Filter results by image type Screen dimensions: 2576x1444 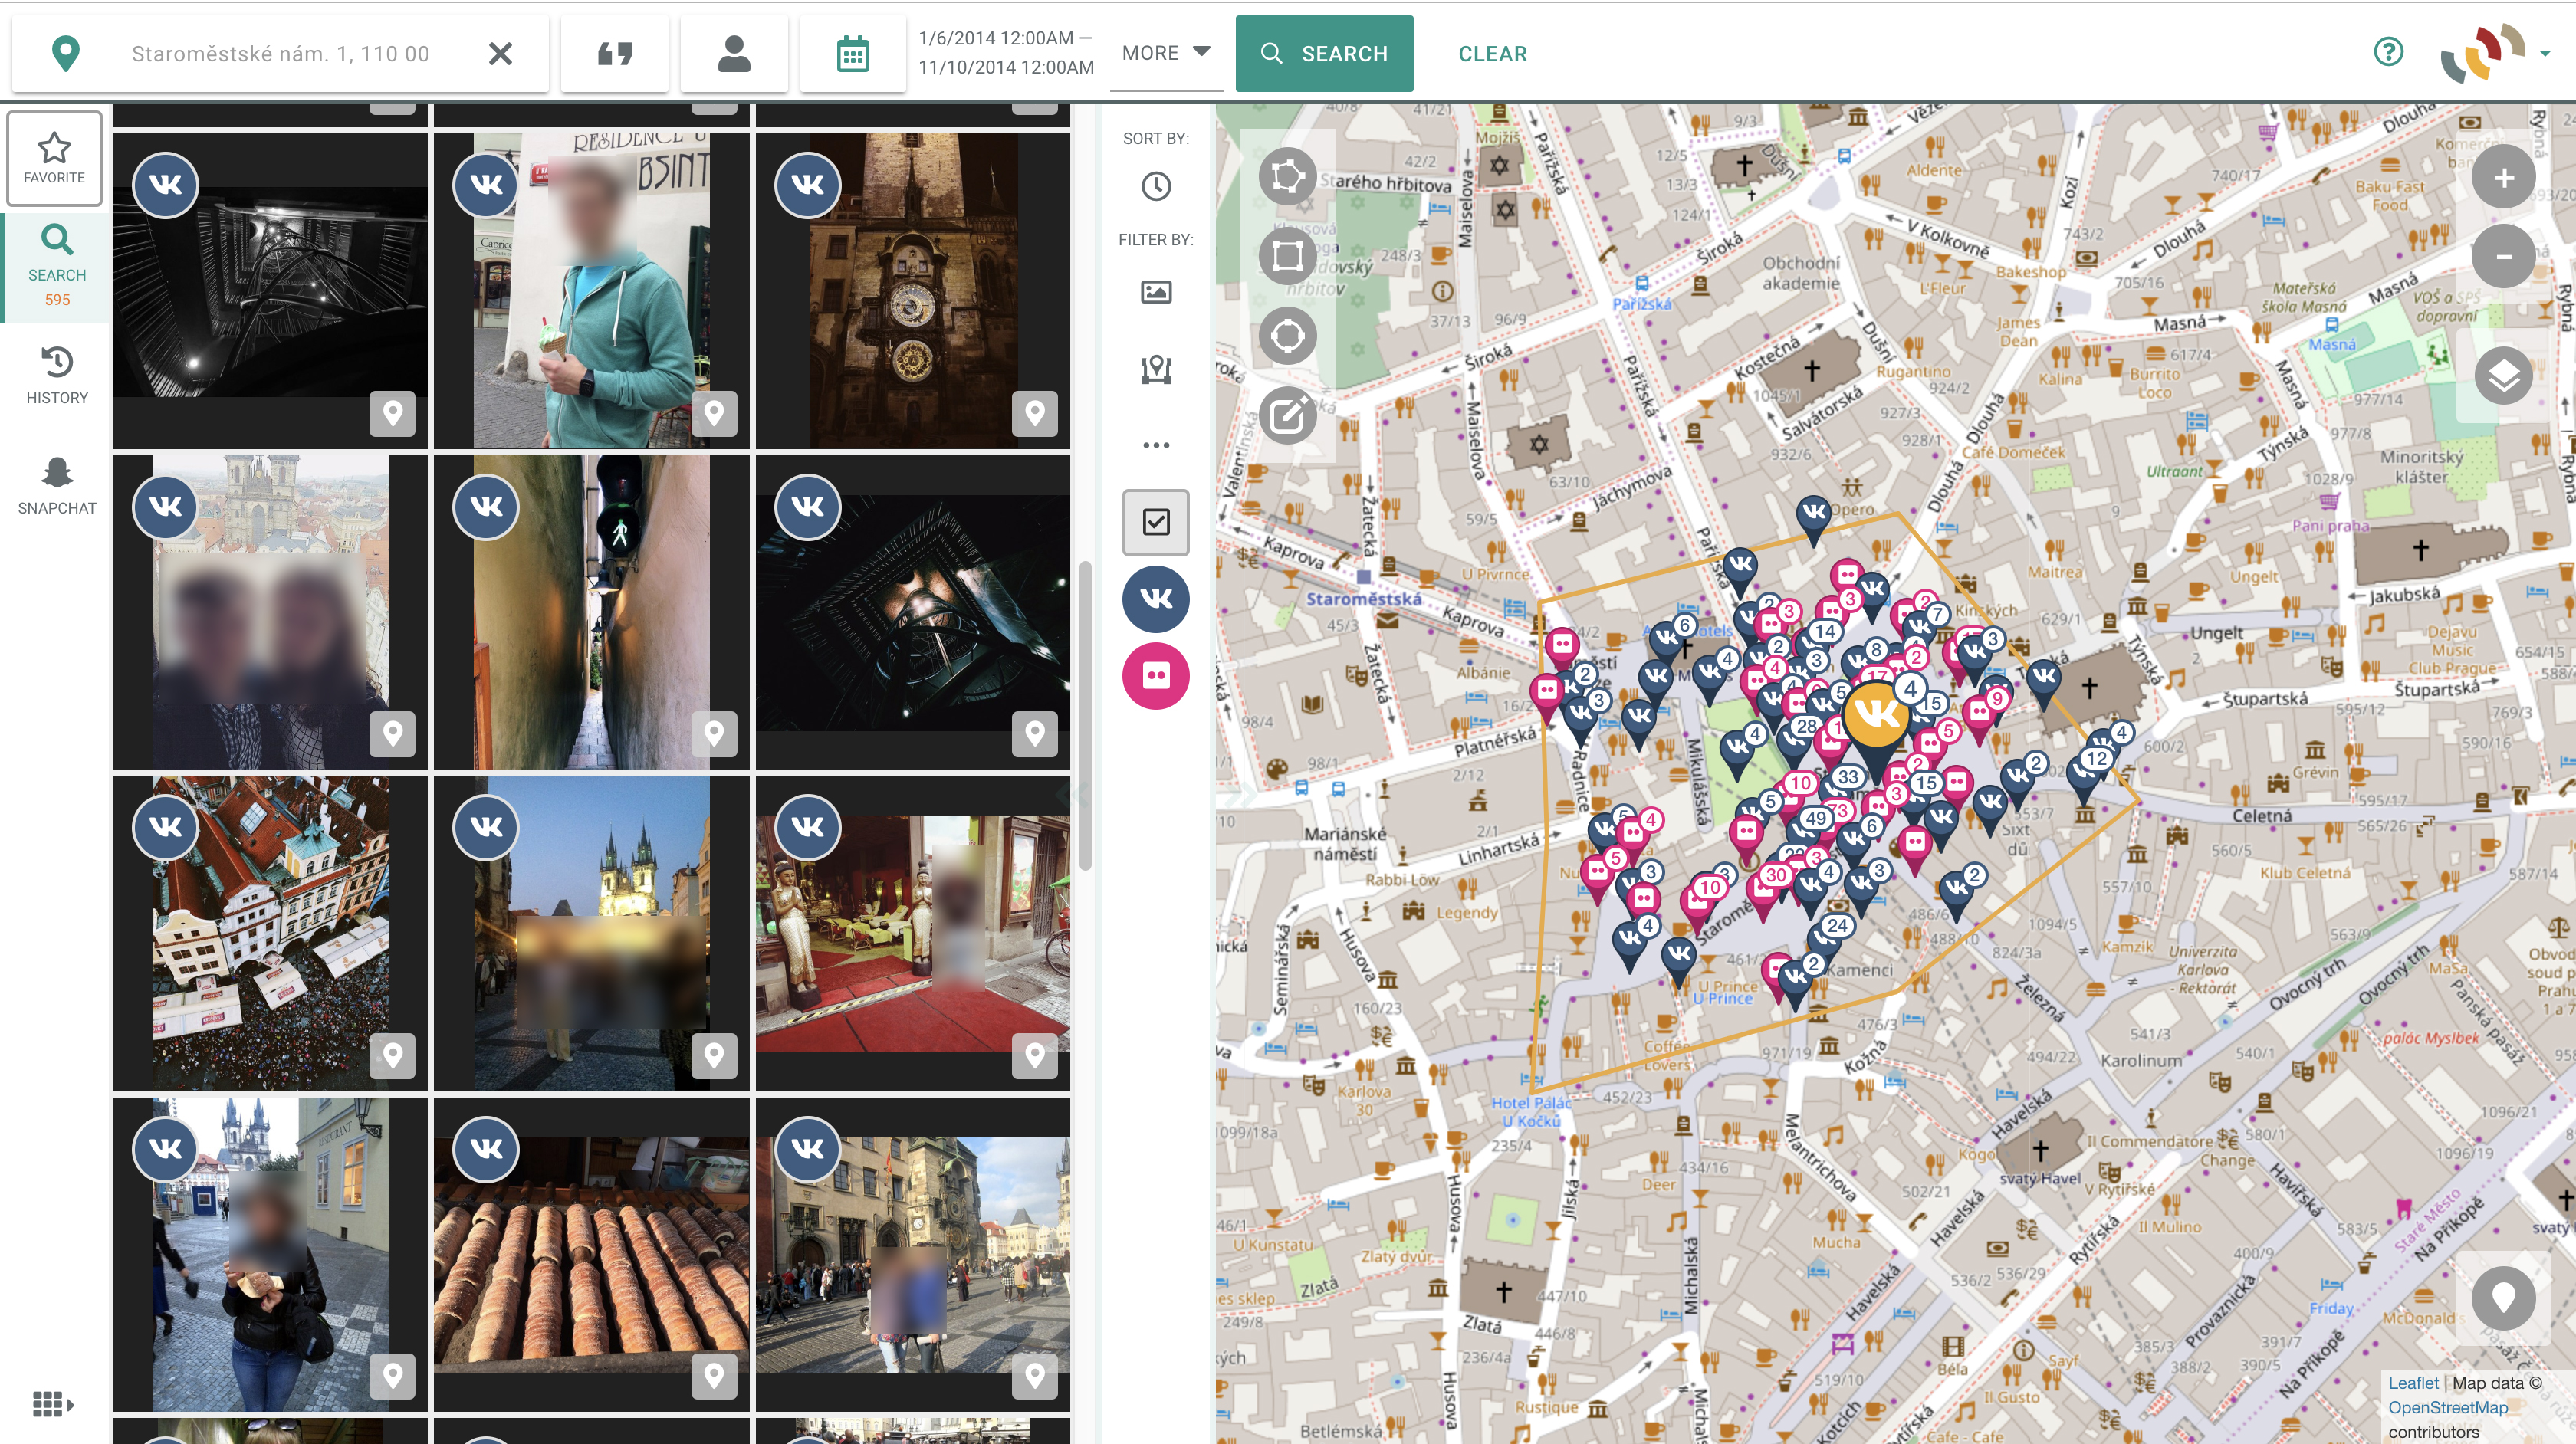tap(1156, 292)
